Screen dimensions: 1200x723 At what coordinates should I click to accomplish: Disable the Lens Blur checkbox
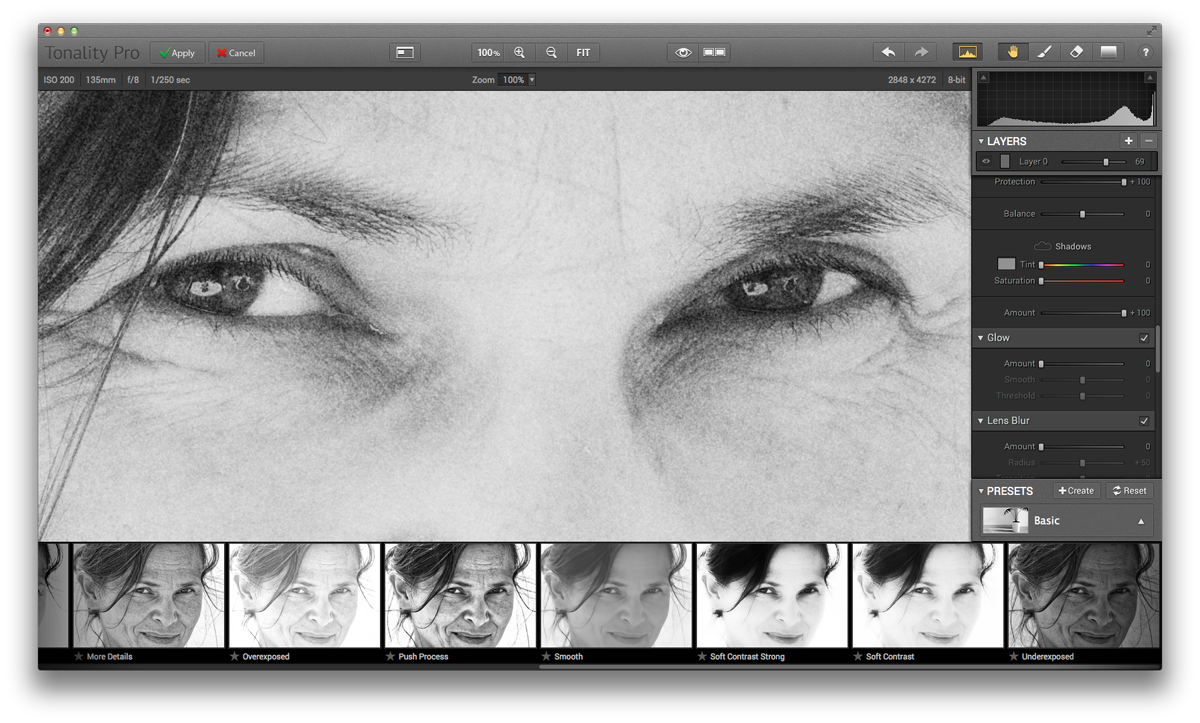click(1144, 421)
